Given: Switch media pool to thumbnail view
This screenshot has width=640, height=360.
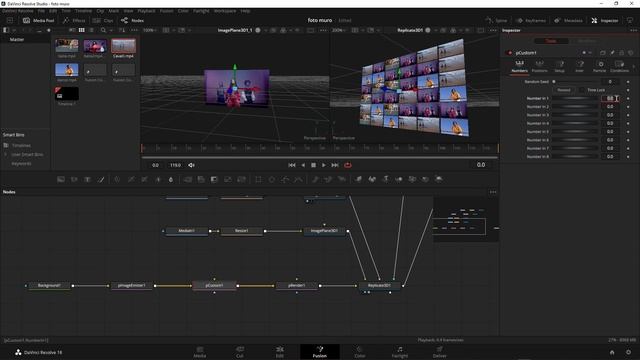Looking at the screenshot, I should click(x=82, y=30).
